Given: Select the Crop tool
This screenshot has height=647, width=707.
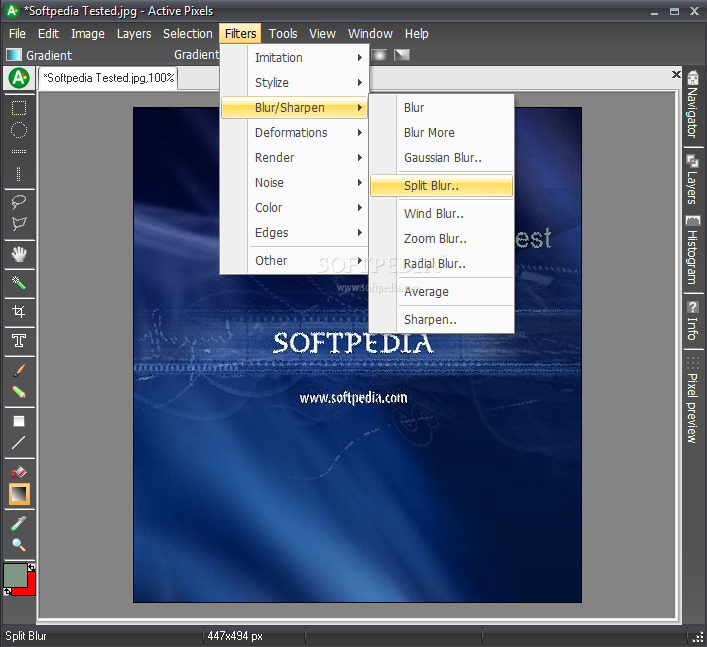Looking at the screenshot, I should point(18,312).
